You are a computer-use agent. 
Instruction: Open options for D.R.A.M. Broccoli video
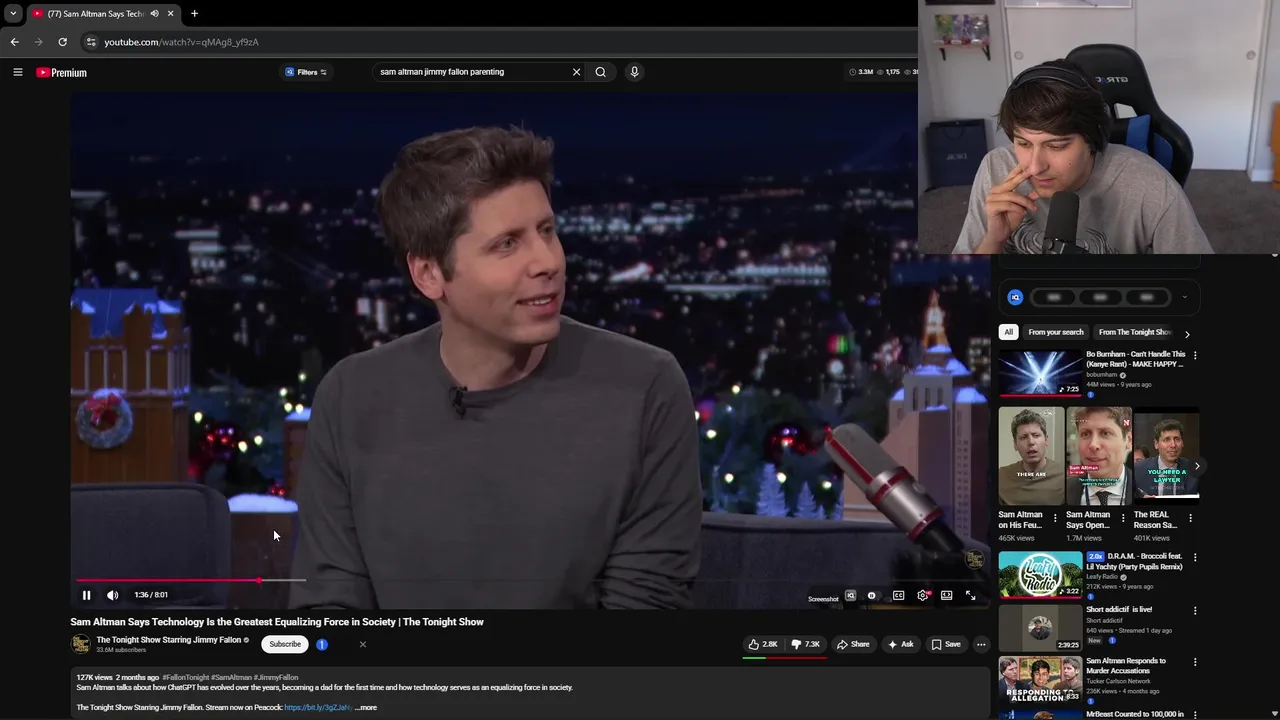[x=1194, y=557]
